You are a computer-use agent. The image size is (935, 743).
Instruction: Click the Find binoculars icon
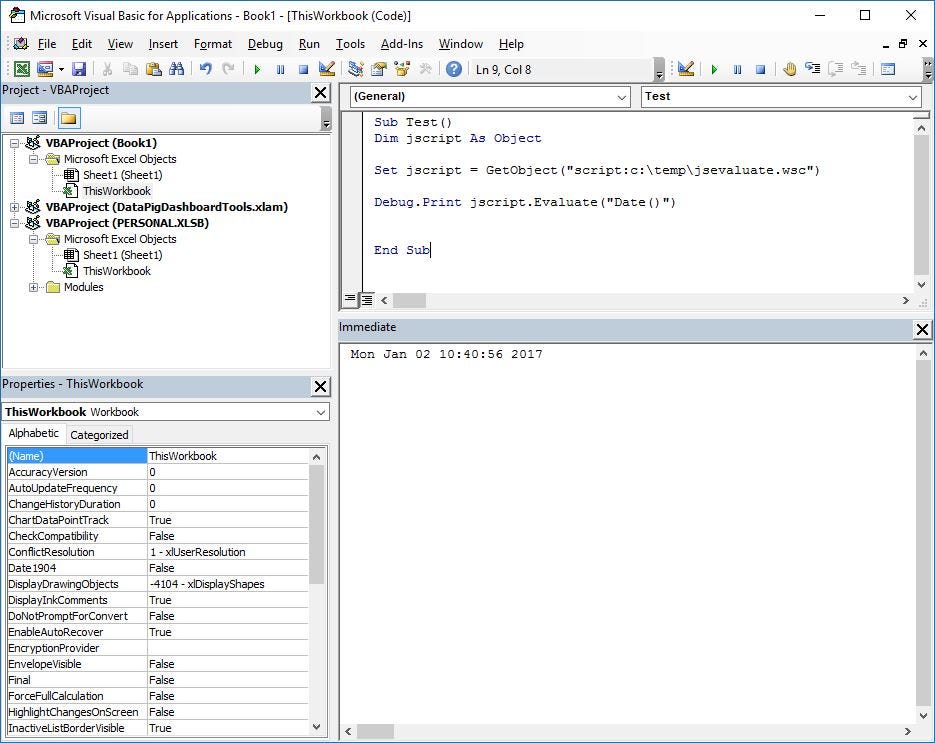[x=177, y=69]
